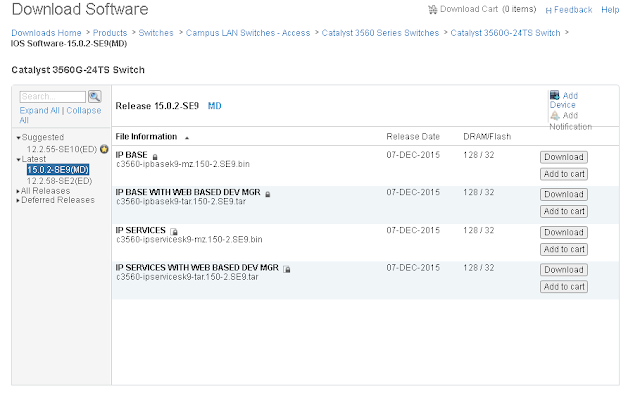The width and height of the screenshot is (640, 408).
Task: Click filename c3560-ipbasek9-tar.150-2.SE9.tar
Action: (x=181, y=202)
